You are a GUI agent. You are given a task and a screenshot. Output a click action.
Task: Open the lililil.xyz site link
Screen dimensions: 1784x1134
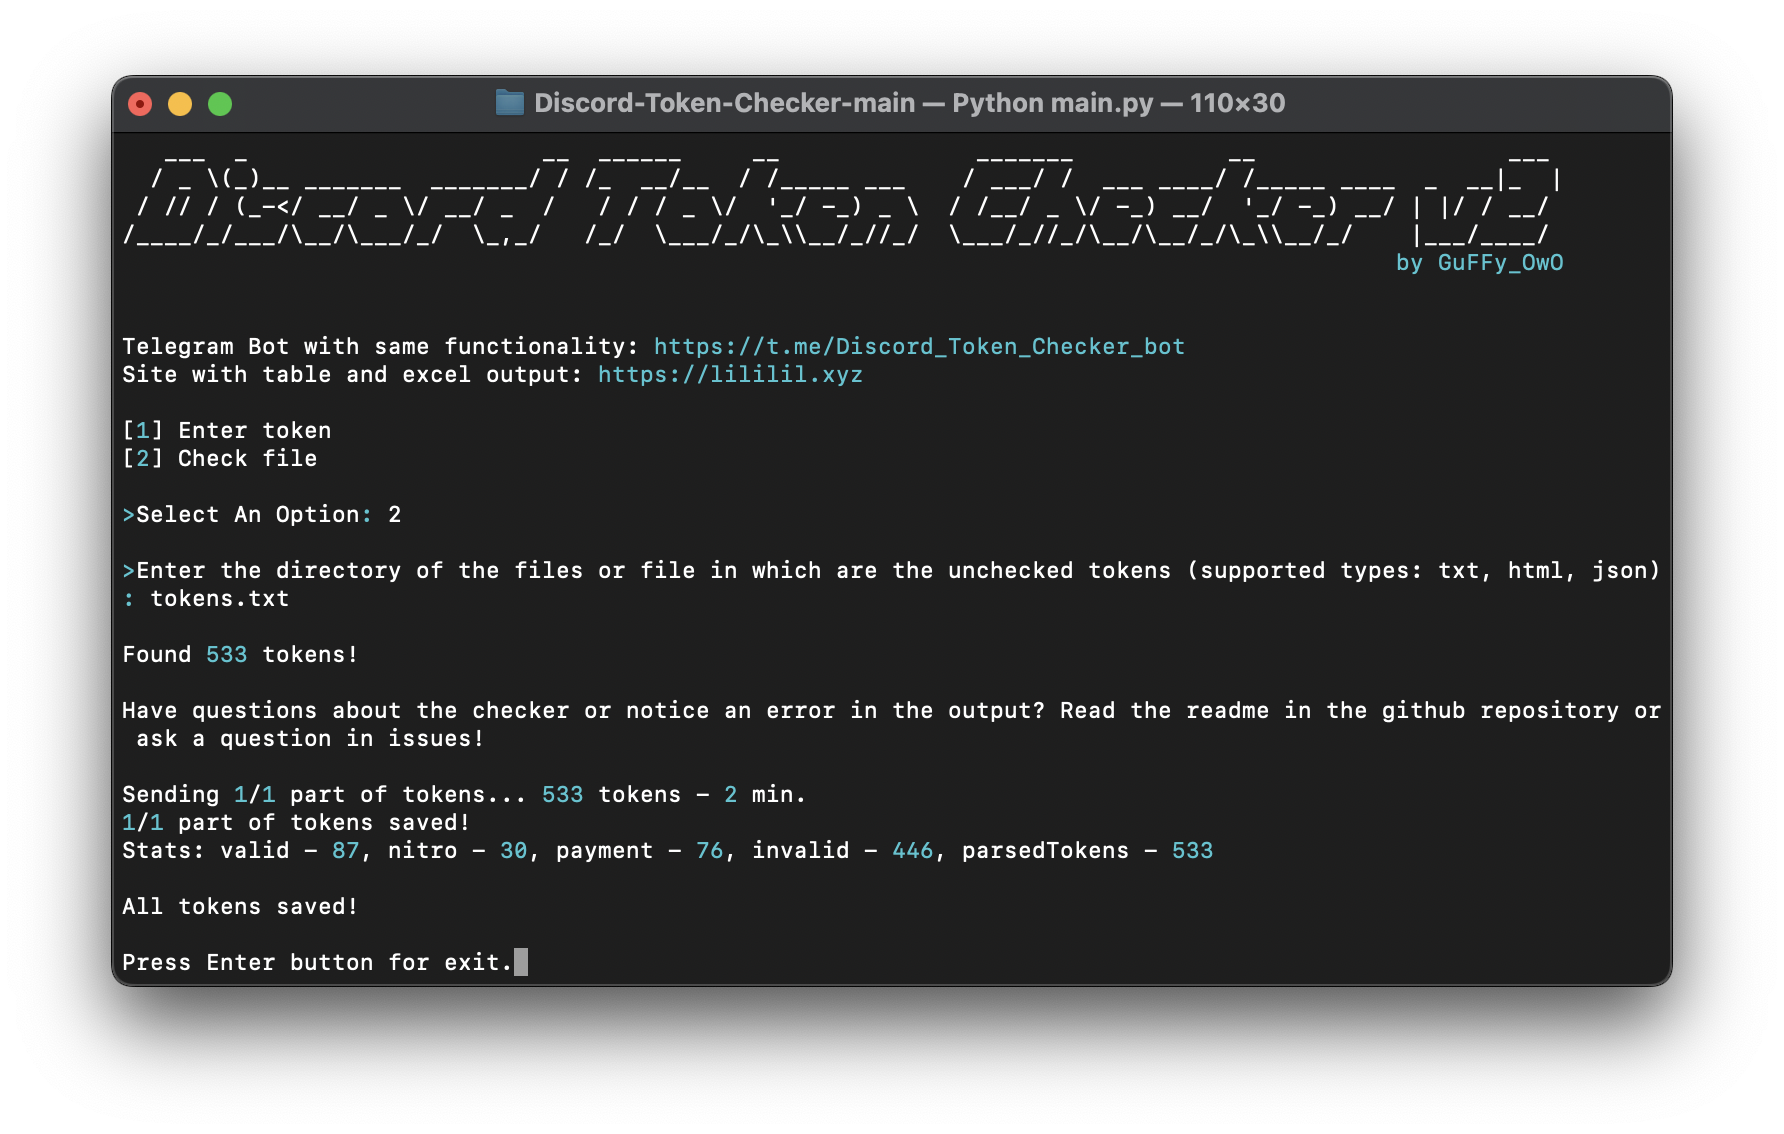[730, 375]
